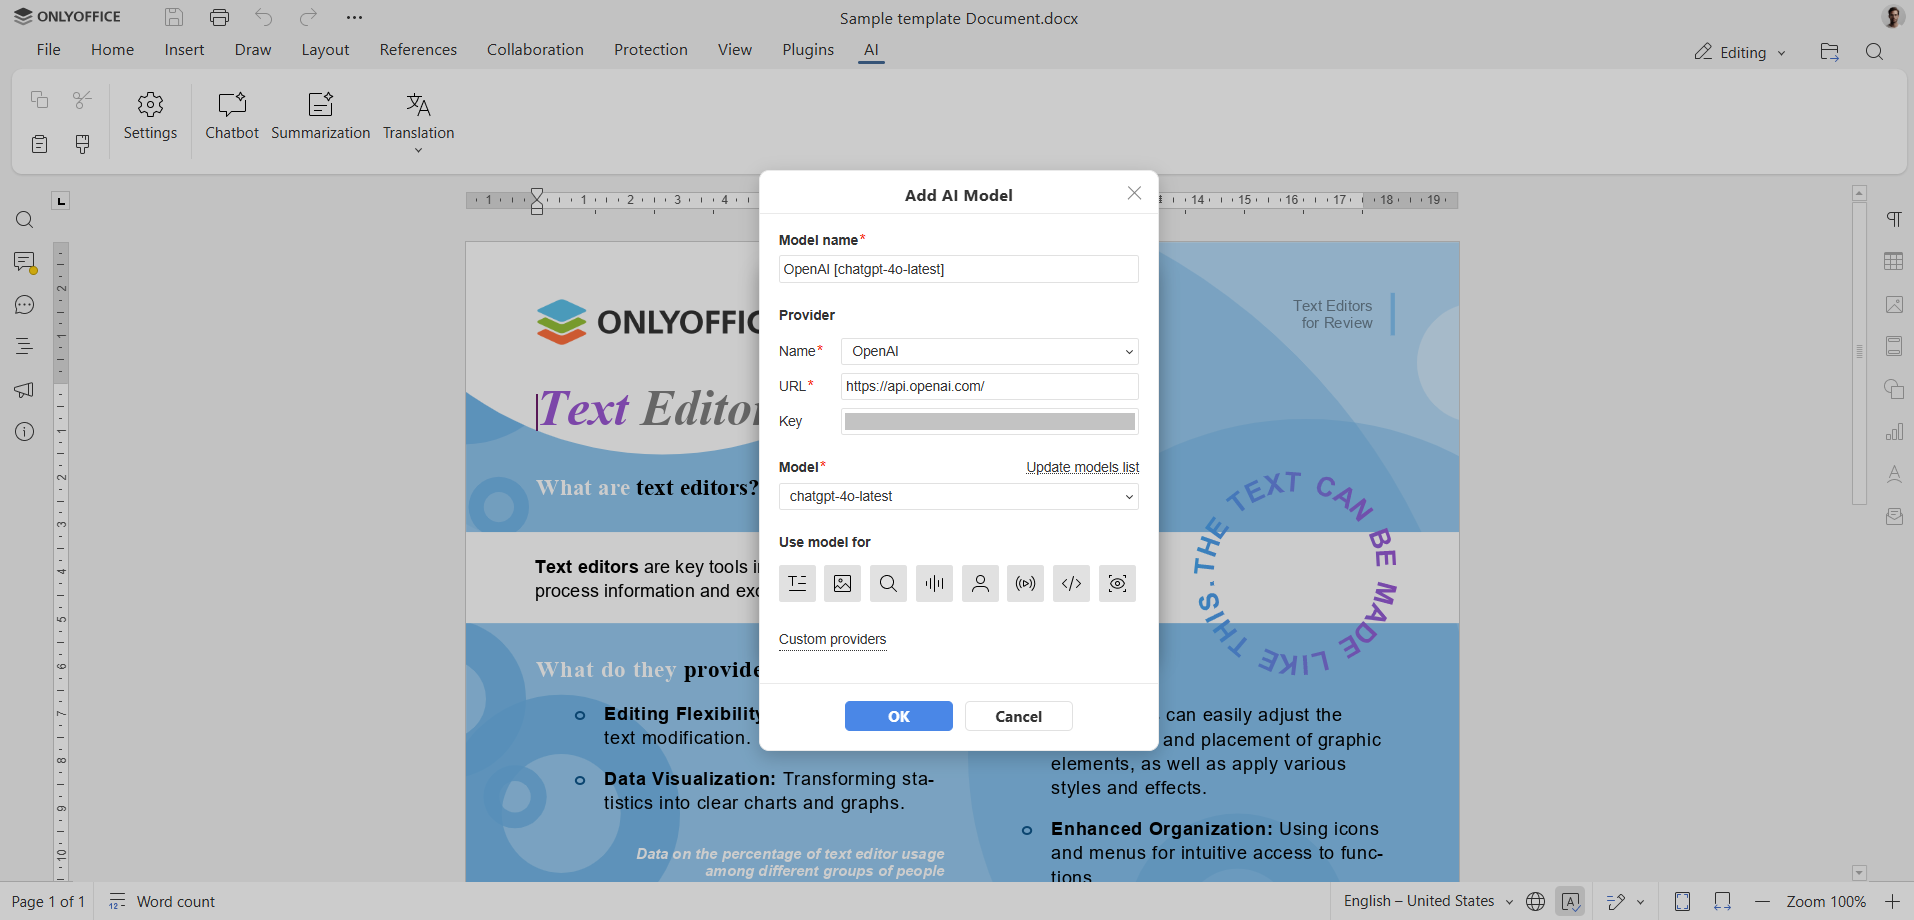This screenshot has height=920, width=1914.
Task: Open the Custom providers link
Action: [x=832, y=639]
